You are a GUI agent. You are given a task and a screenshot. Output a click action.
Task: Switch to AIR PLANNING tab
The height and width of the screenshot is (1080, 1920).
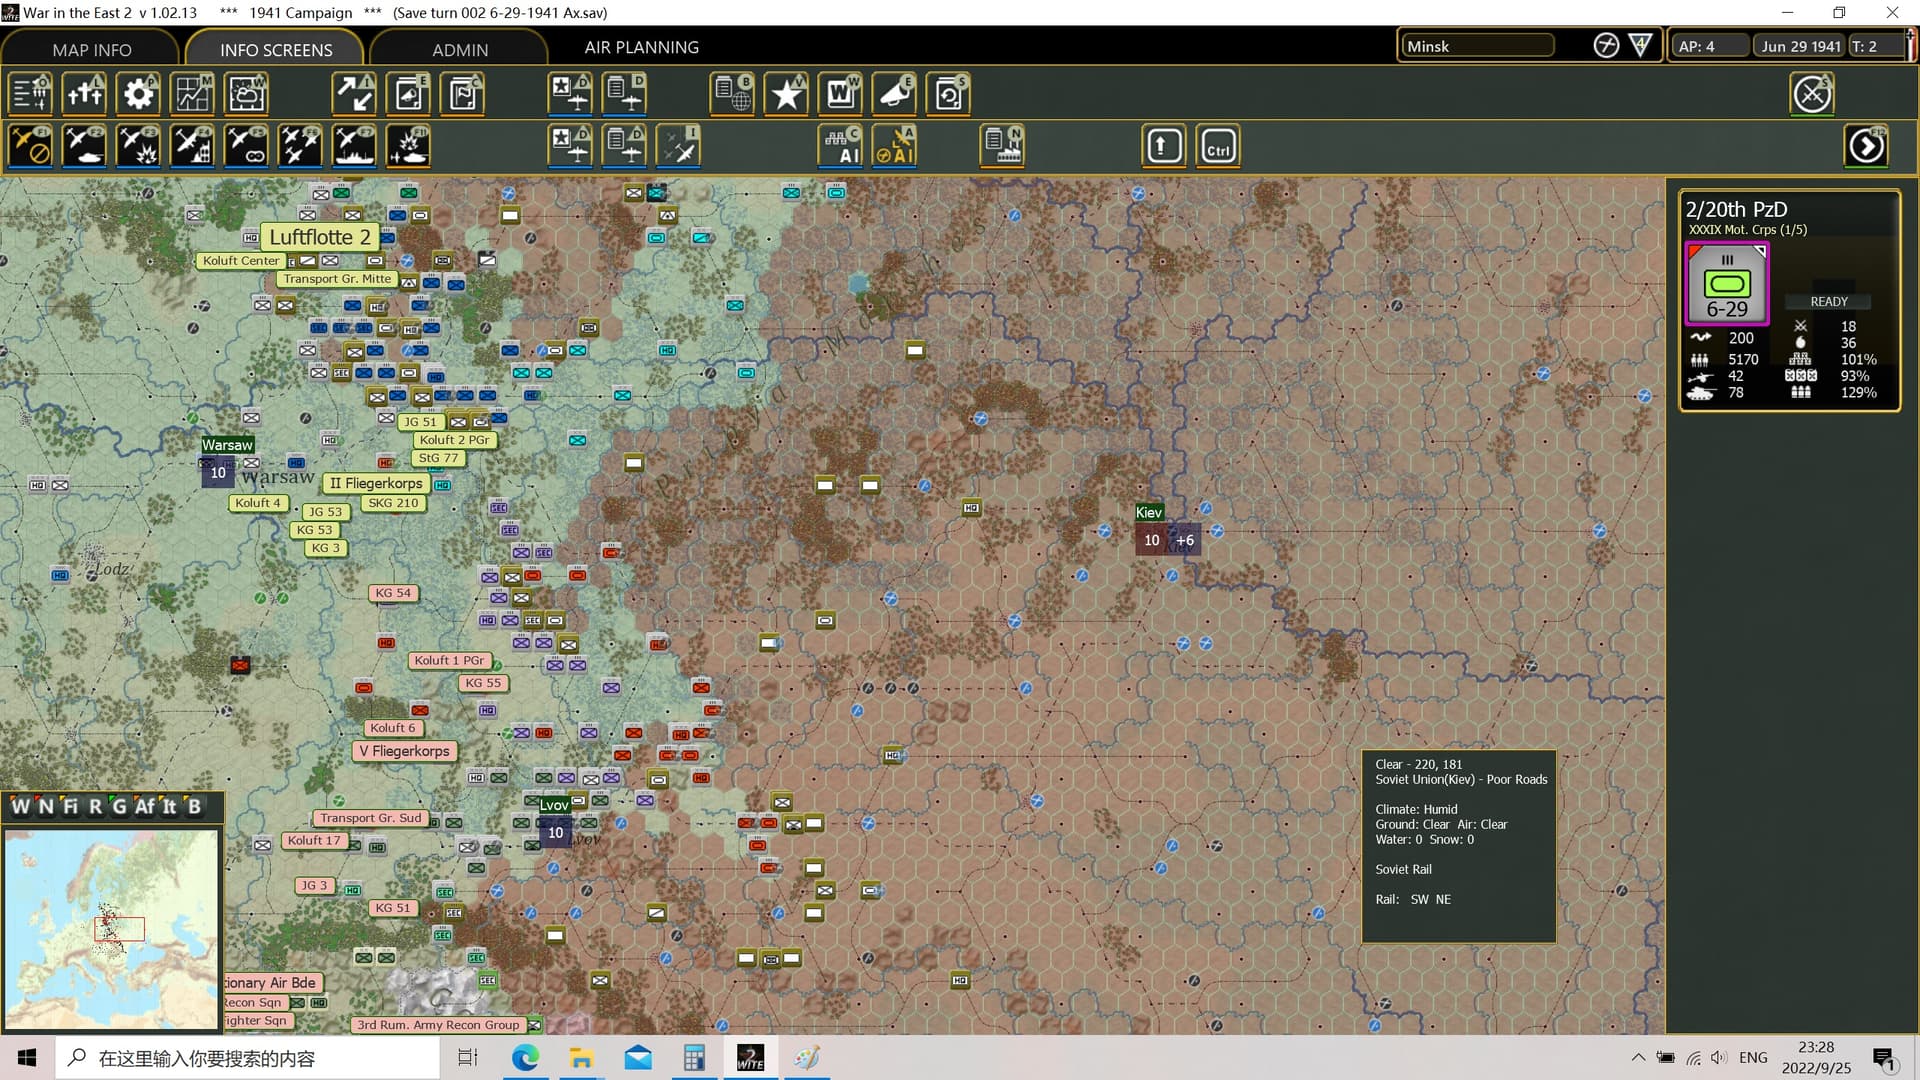coord(642,47)
